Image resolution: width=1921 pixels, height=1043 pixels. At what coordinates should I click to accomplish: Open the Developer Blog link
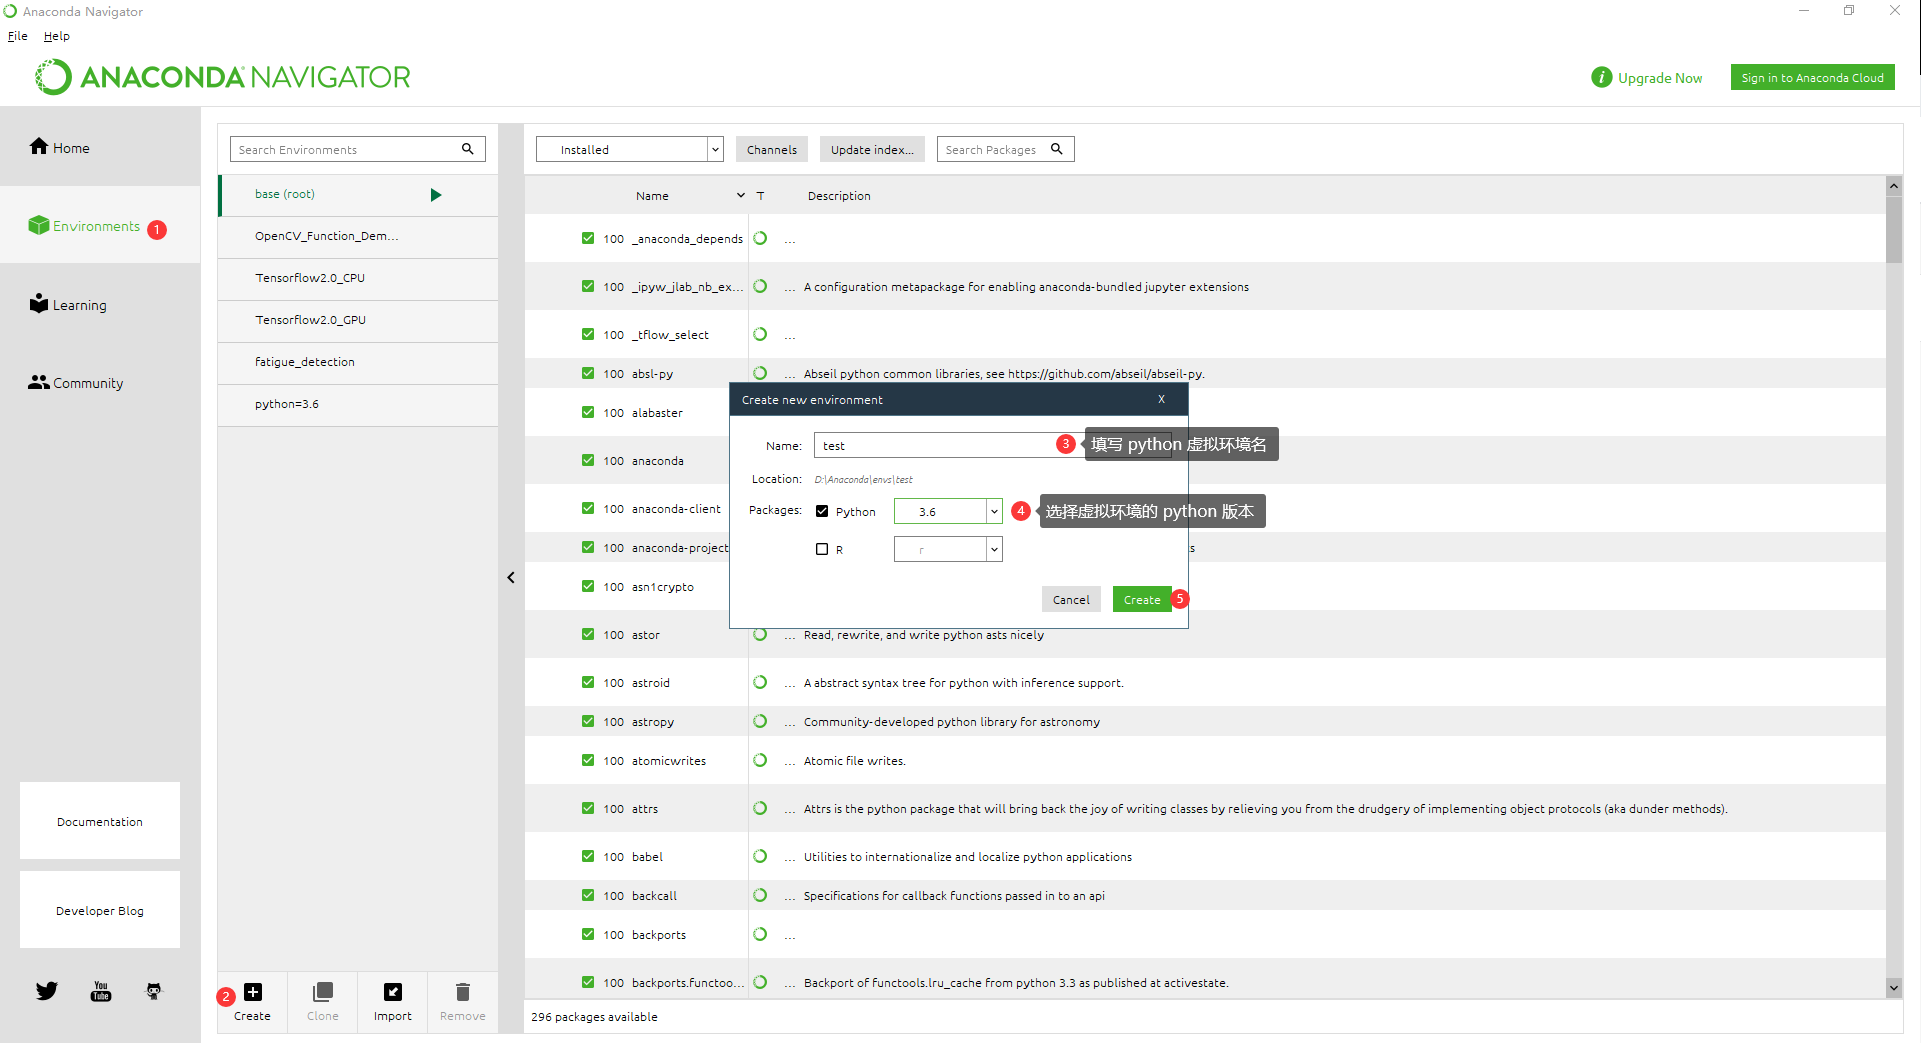[x=100, y=910]
